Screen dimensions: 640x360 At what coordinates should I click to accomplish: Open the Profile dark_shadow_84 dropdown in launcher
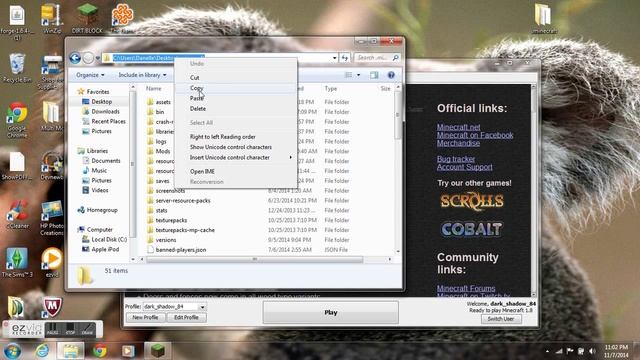click(174, 307)
